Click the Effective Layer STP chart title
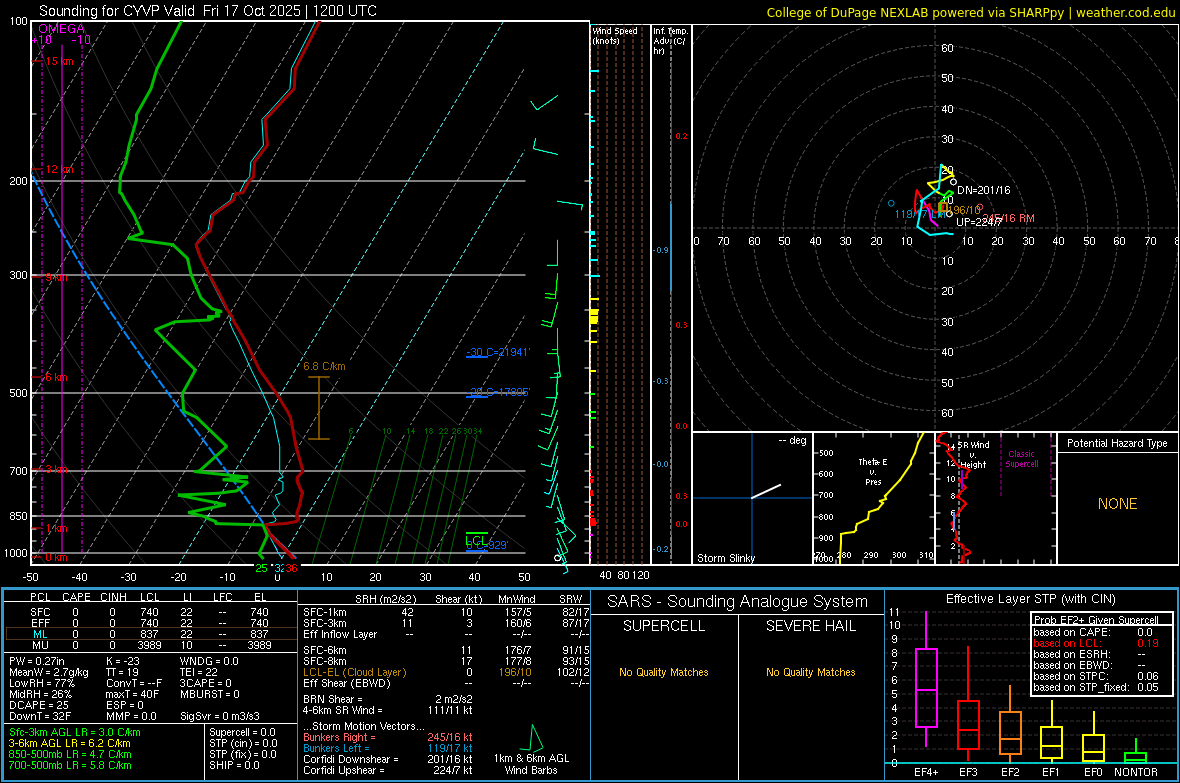 click(x=1030, y=599)
